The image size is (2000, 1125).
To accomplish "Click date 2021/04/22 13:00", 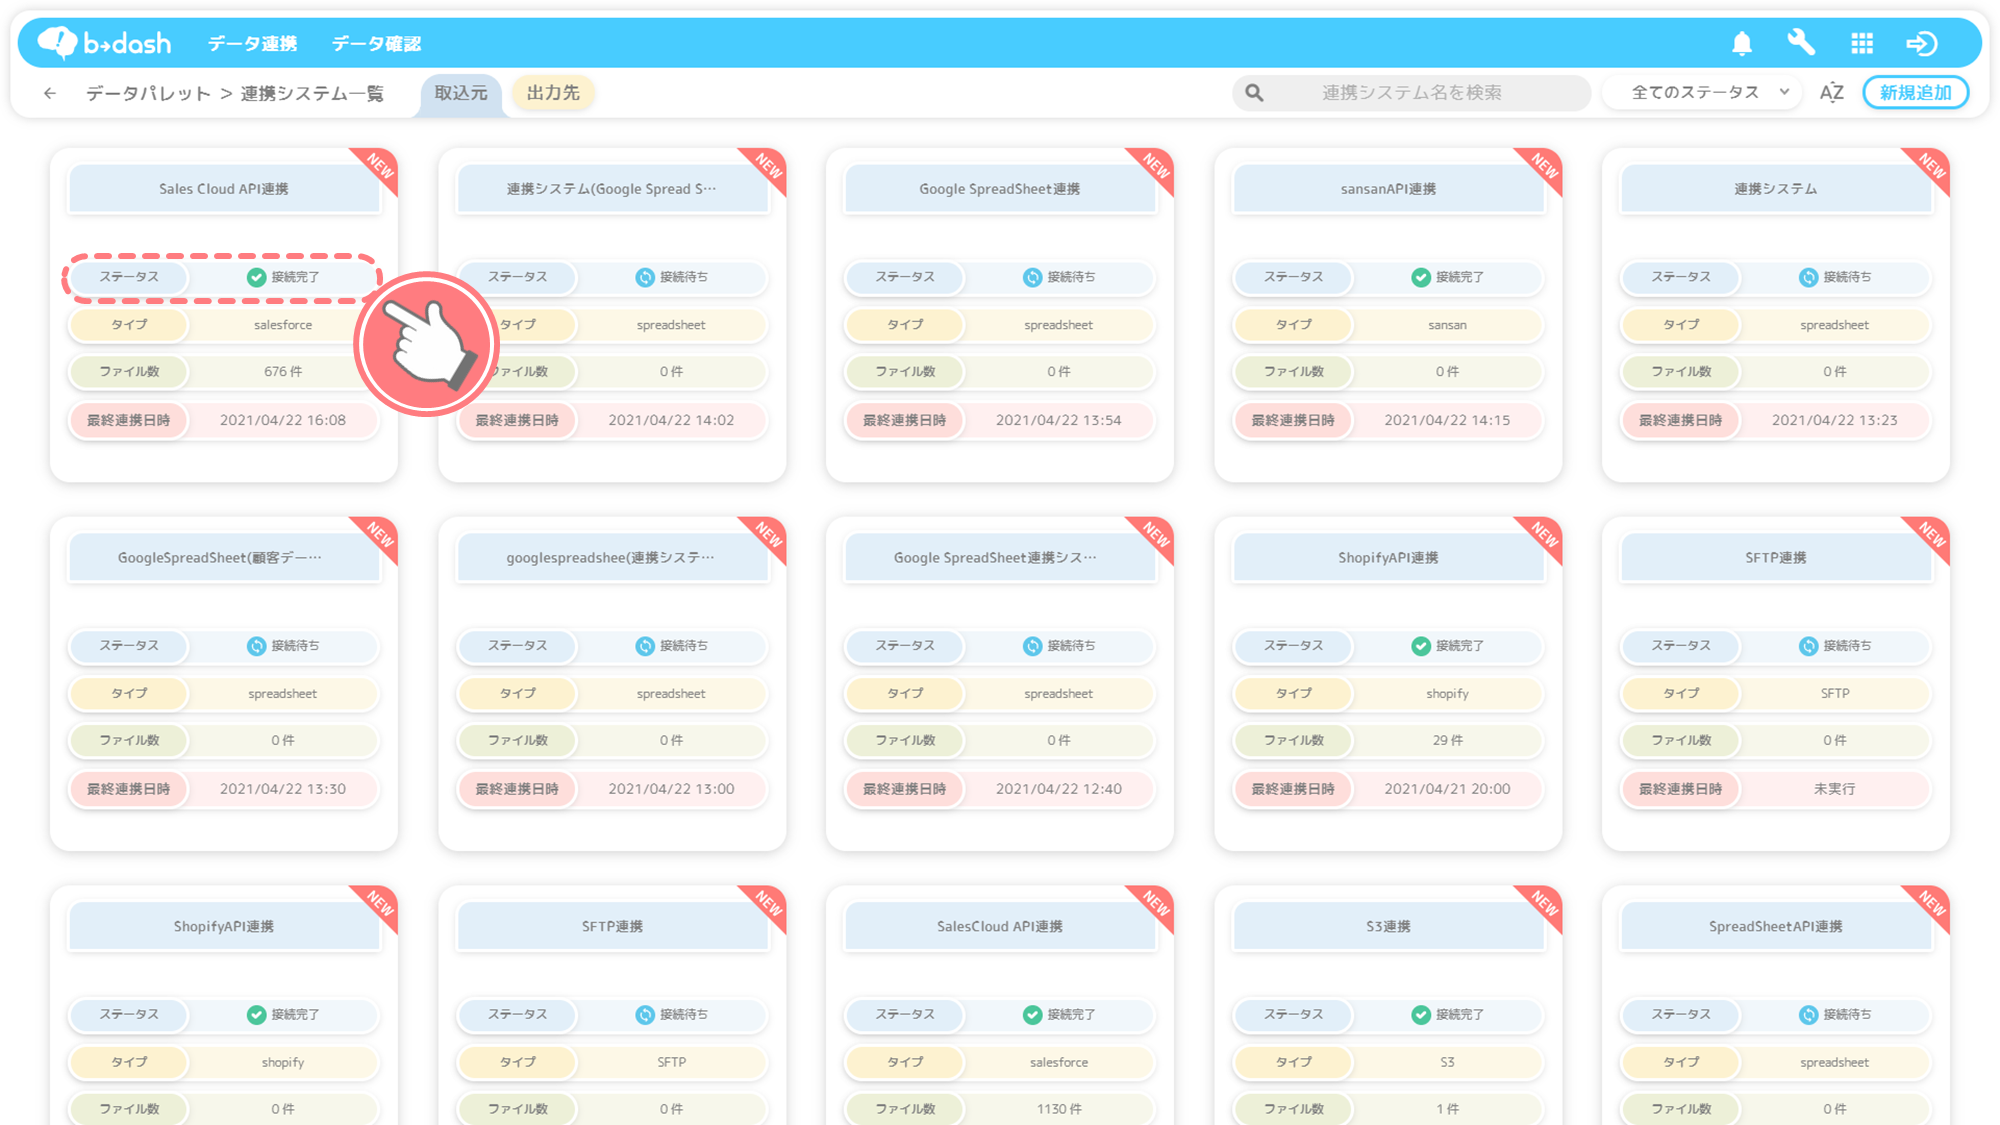I will [x=671, y=789].
